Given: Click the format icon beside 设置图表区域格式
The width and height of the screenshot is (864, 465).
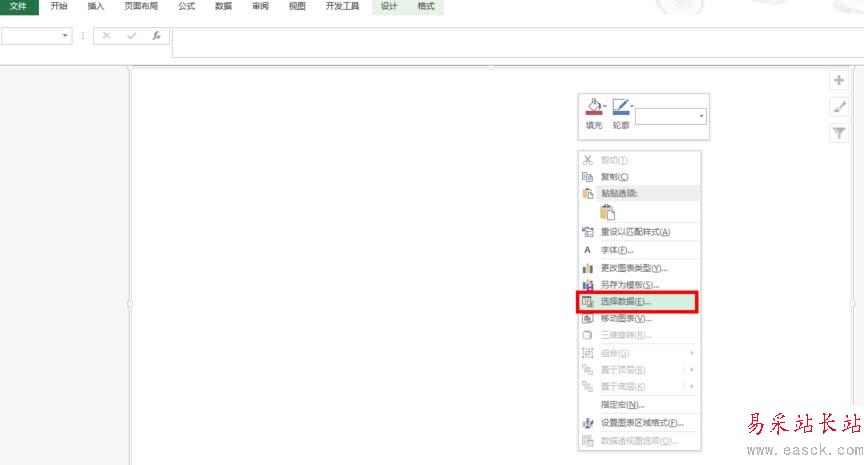Looking at the screenshot, I should pyautogui.click(x=587, y=423).
